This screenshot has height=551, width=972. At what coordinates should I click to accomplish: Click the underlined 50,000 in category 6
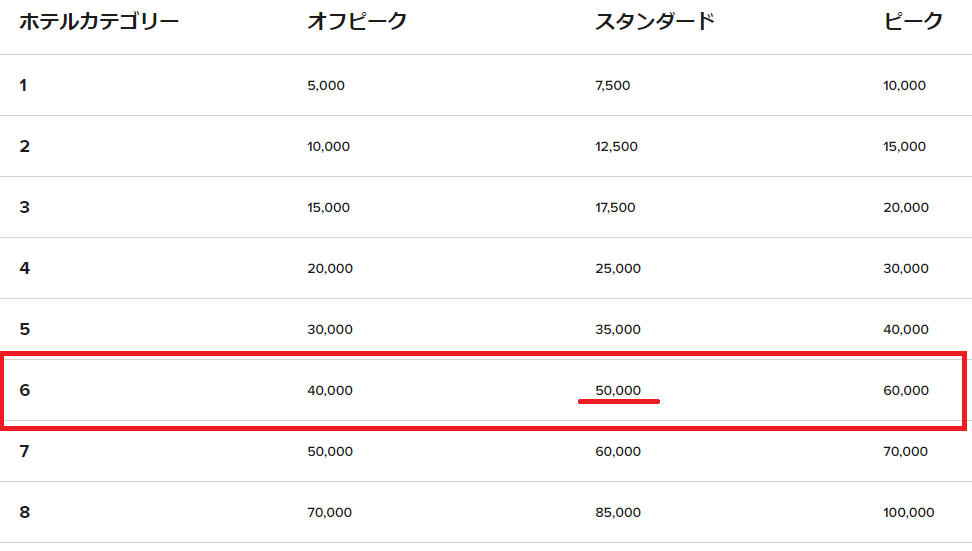[618, 391]
